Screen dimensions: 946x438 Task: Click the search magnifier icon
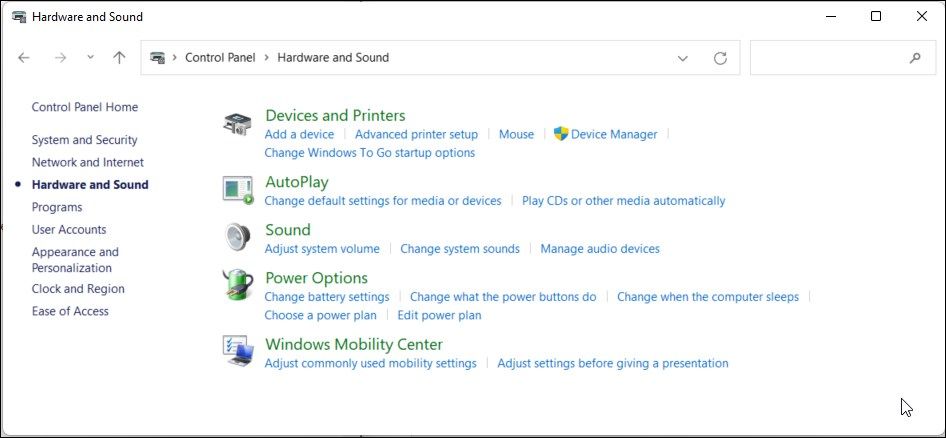915,58
